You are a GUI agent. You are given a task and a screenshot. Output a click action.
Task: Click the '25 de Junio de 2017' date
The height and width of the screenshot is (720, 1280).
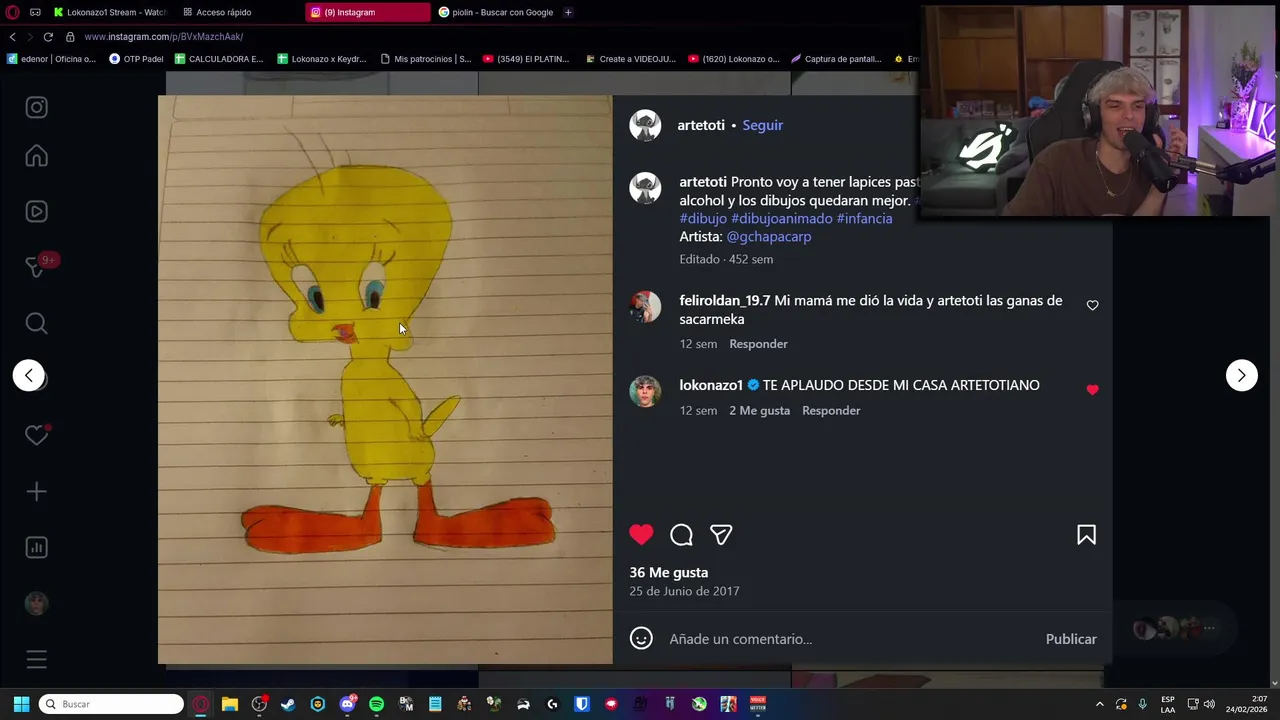coord(684,591)
